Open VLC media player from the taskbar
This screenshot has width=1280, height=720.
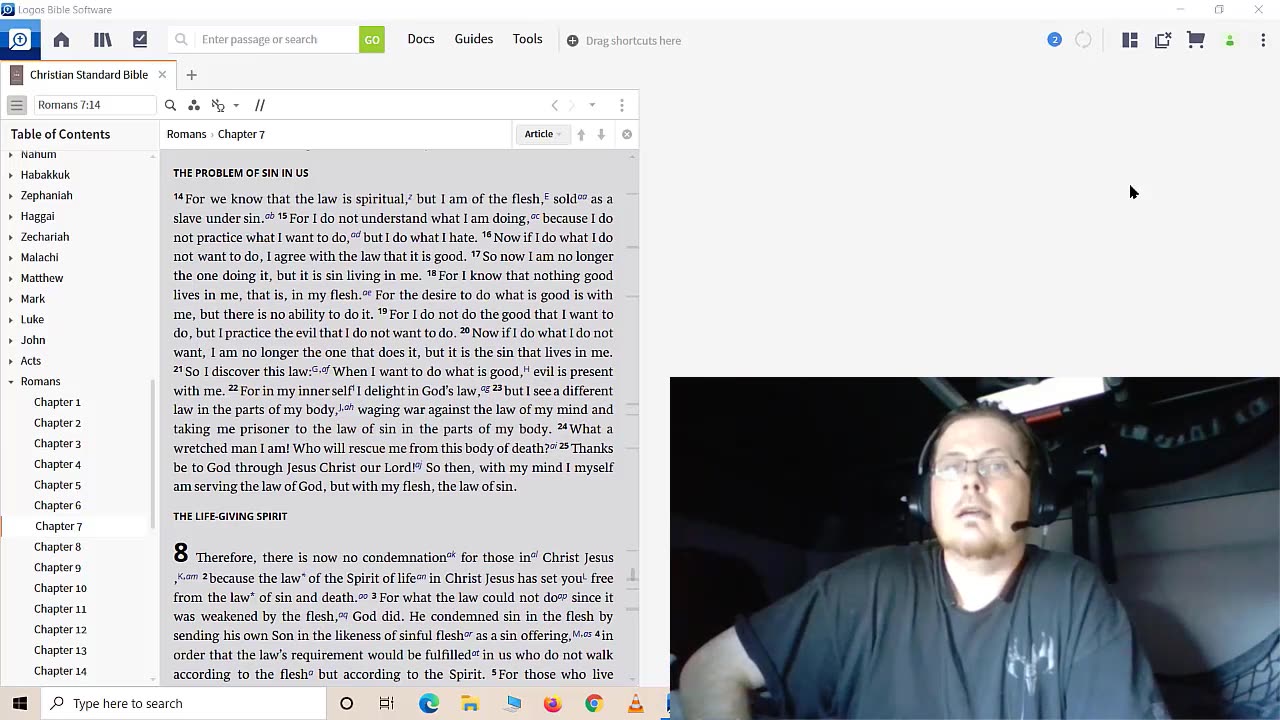635,703
